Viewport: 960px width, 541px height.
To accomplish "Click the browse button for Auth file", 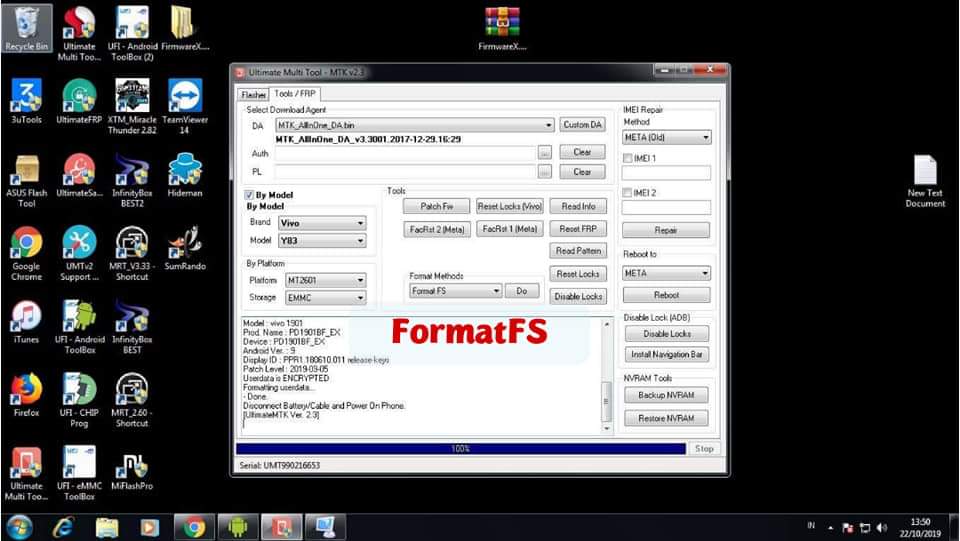I will (x=544, y=152).
